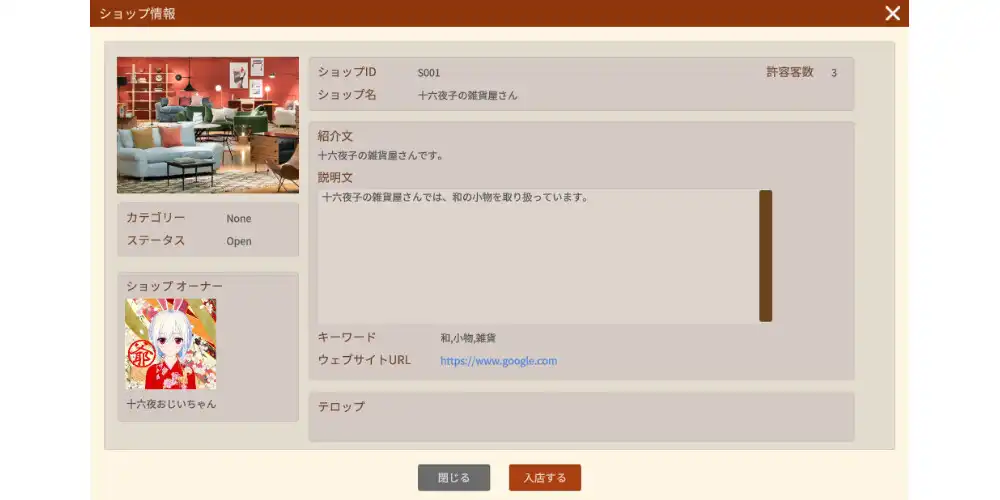
Task: Click the ウェブサイトURL label
Action: pos(364,360)
